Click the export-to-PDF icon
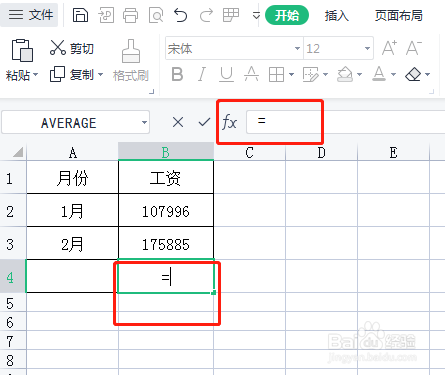This screenshot has width=445, height=375. pyautogui.click(x=106, y=15)
